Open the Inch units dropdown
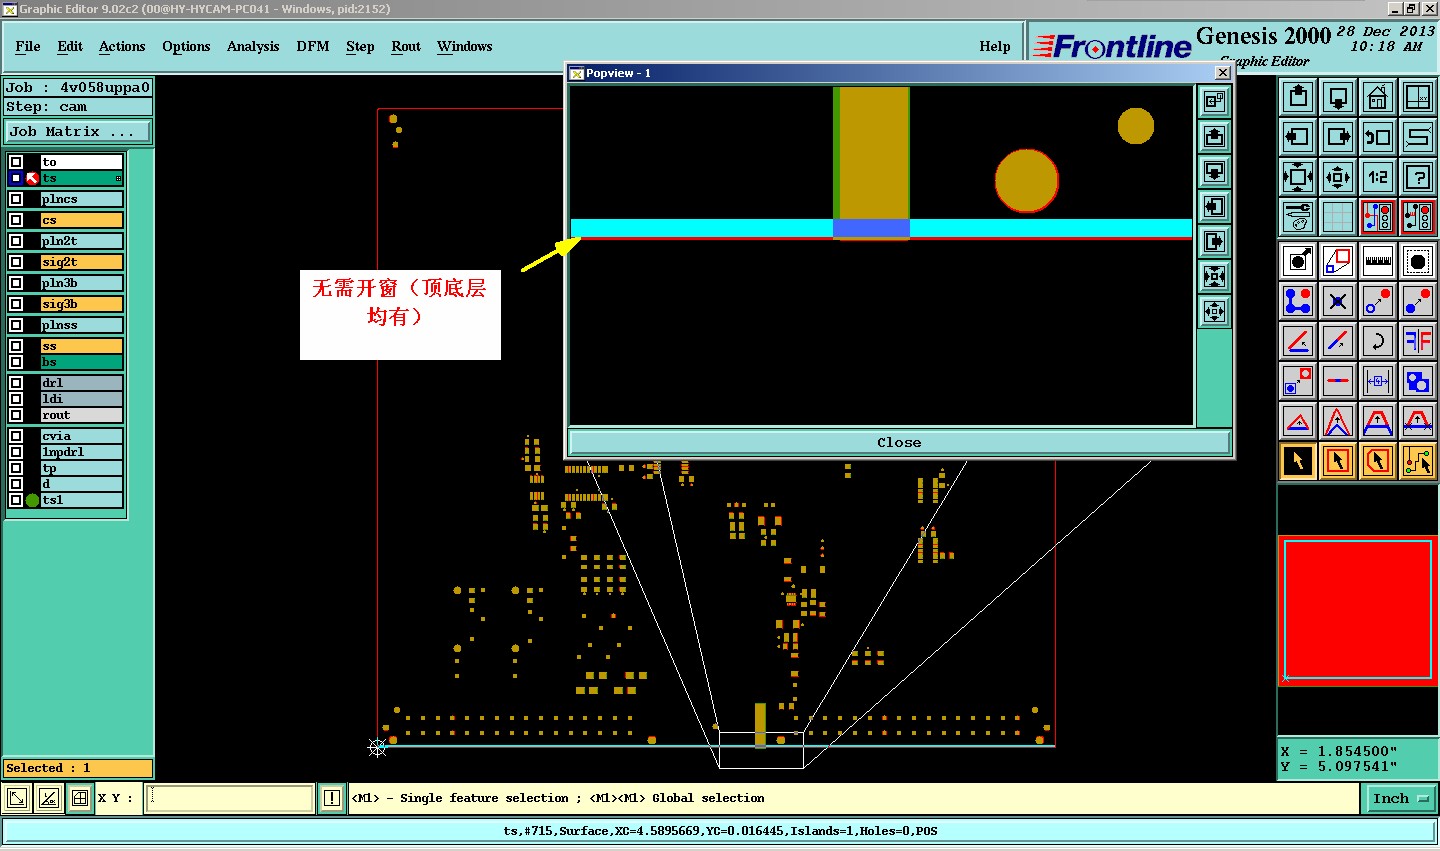This screenshot has height=851, width=1440. 1399,798
